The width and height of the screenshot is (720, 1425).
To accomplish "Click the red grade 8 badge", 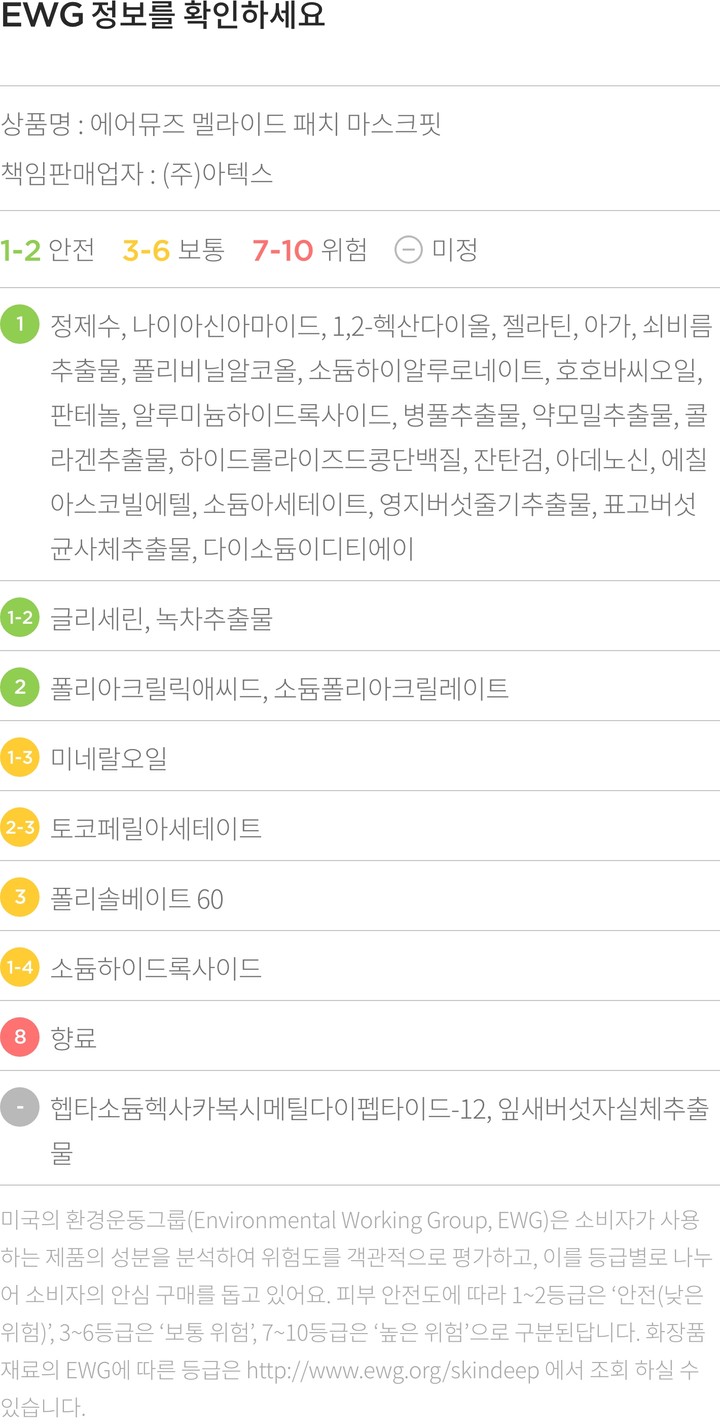I will [19, 1038].
